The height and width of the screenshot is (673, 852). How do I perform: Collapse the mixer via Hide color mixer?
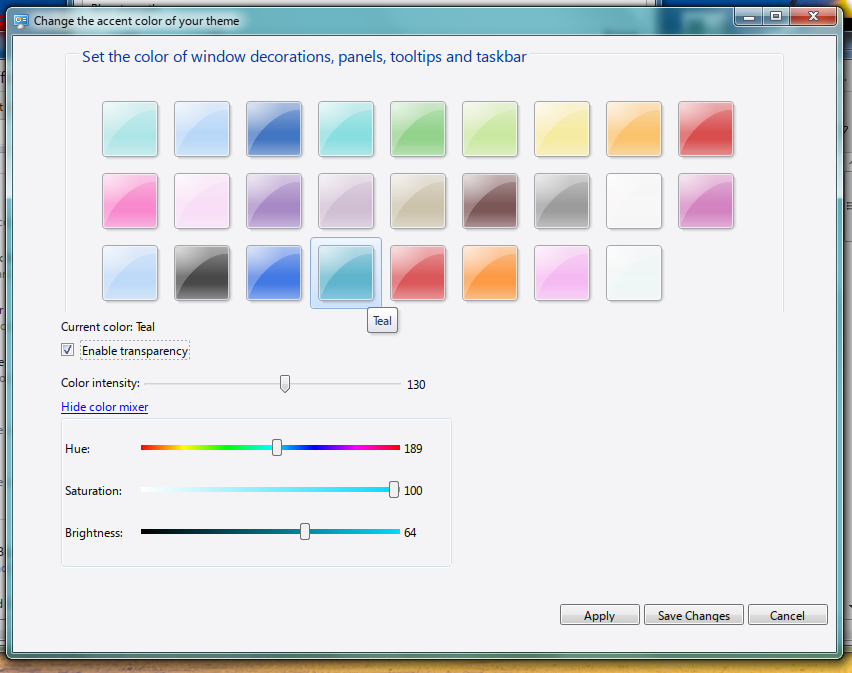pyautogui.click(x=104, y=407)
